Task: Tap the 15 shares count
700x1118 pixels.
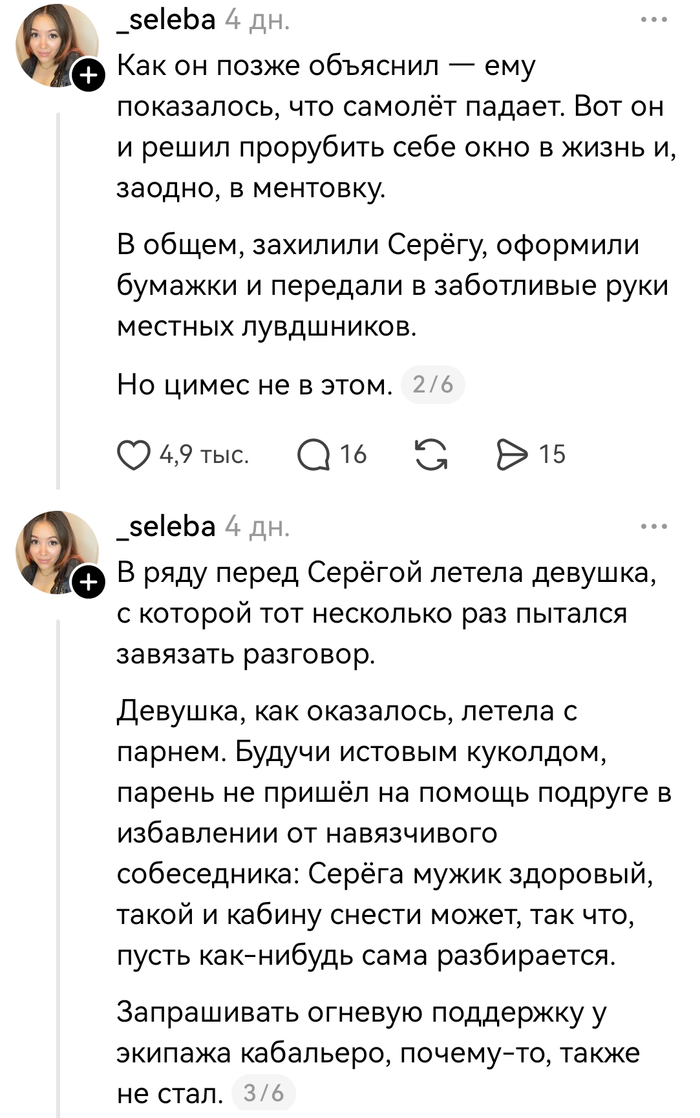Action: pos(552,455)
